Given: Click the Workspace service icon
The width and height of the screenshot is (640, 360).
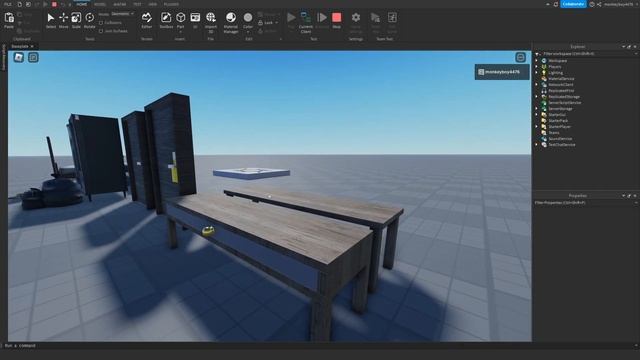Looking at the screenshot, I should tap(544, 60).
